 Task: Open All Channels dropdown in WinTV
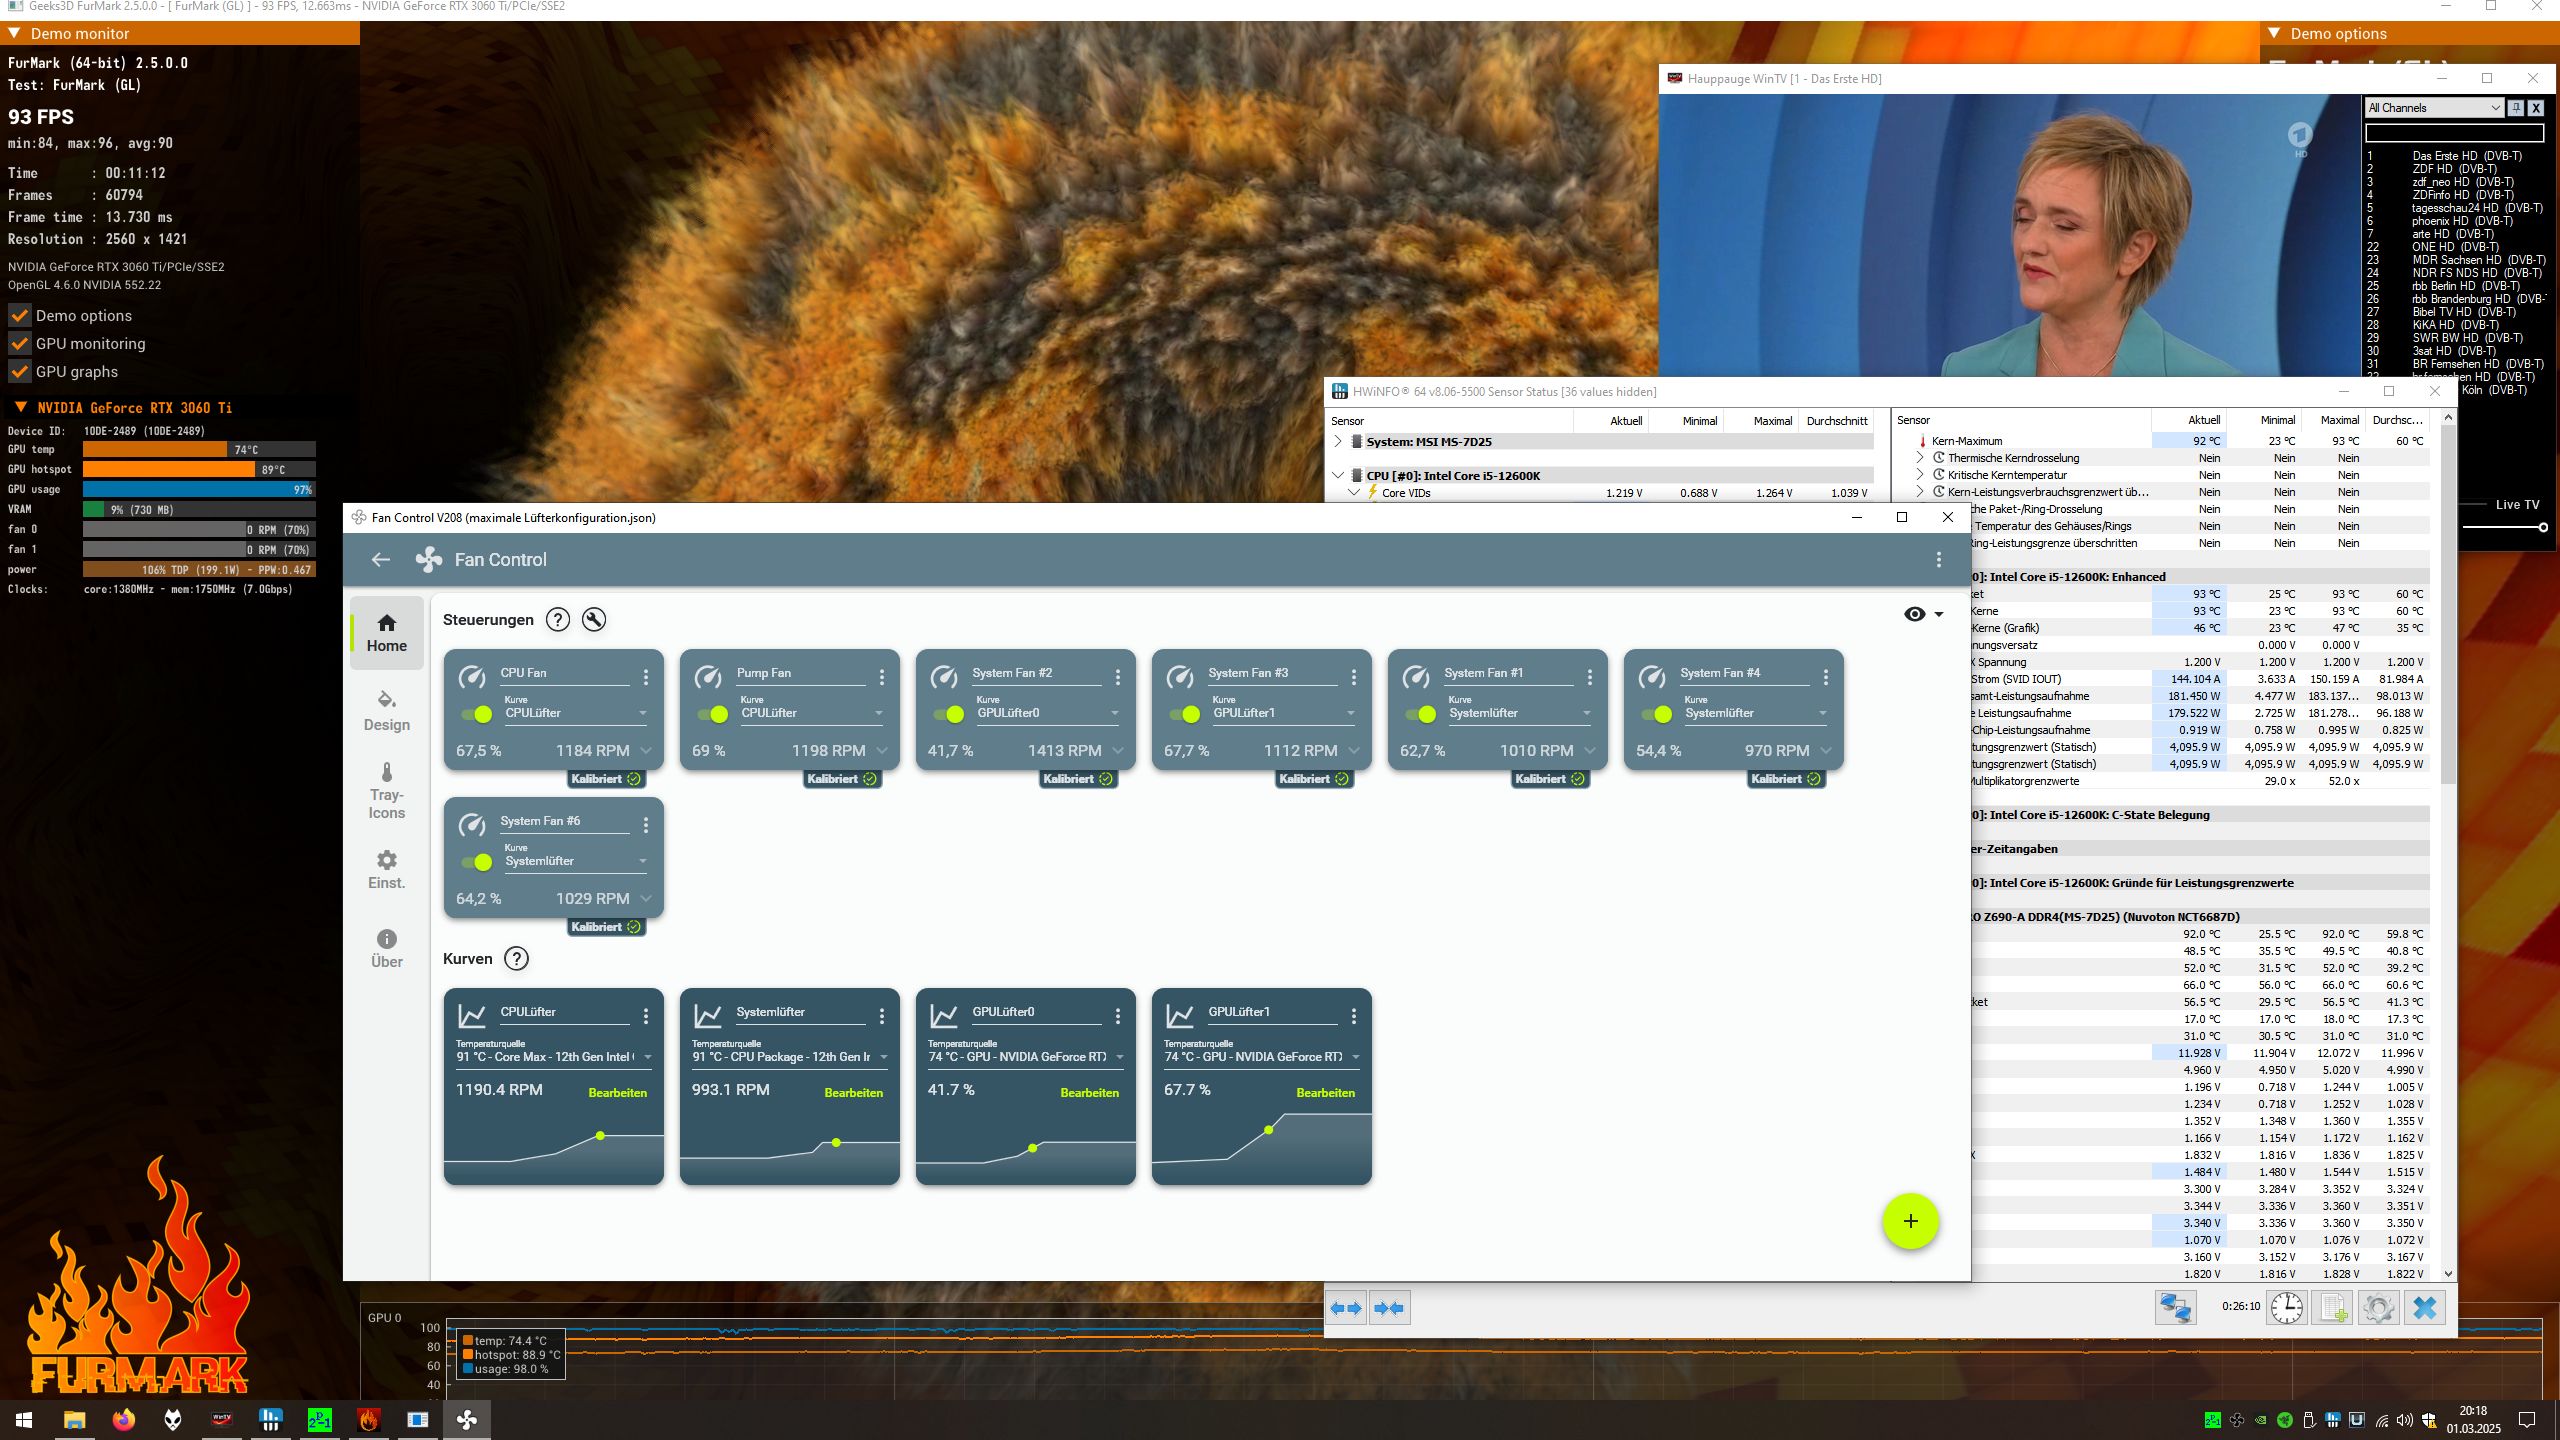pyautogui.click(x=2433, y=108)
